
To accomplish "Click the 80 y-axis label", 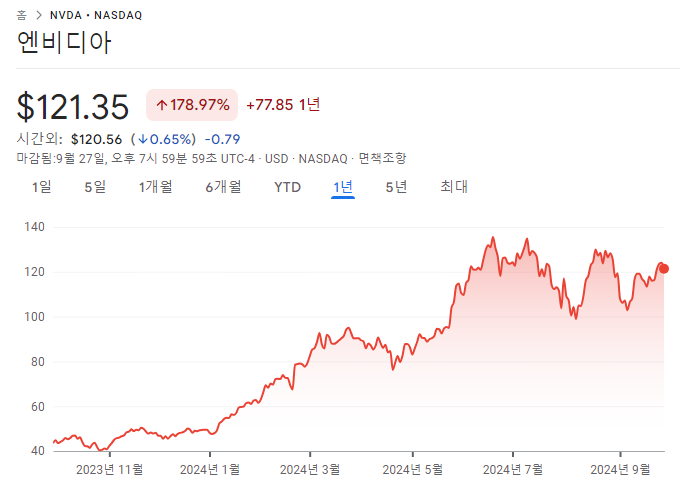I will point(38,362).
